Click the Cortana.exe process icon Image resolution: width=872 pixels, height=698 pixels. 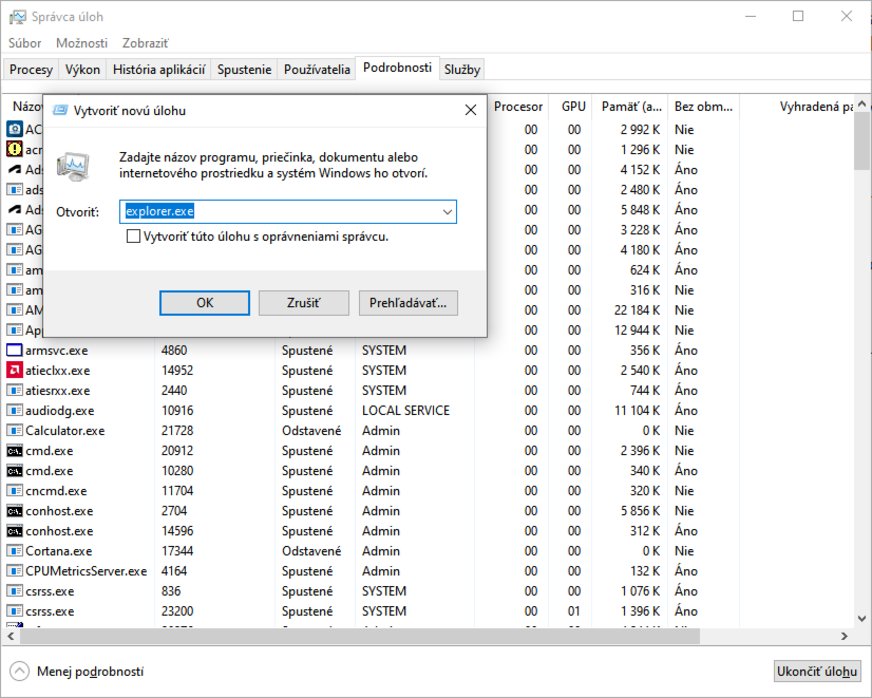pos(15,551)
